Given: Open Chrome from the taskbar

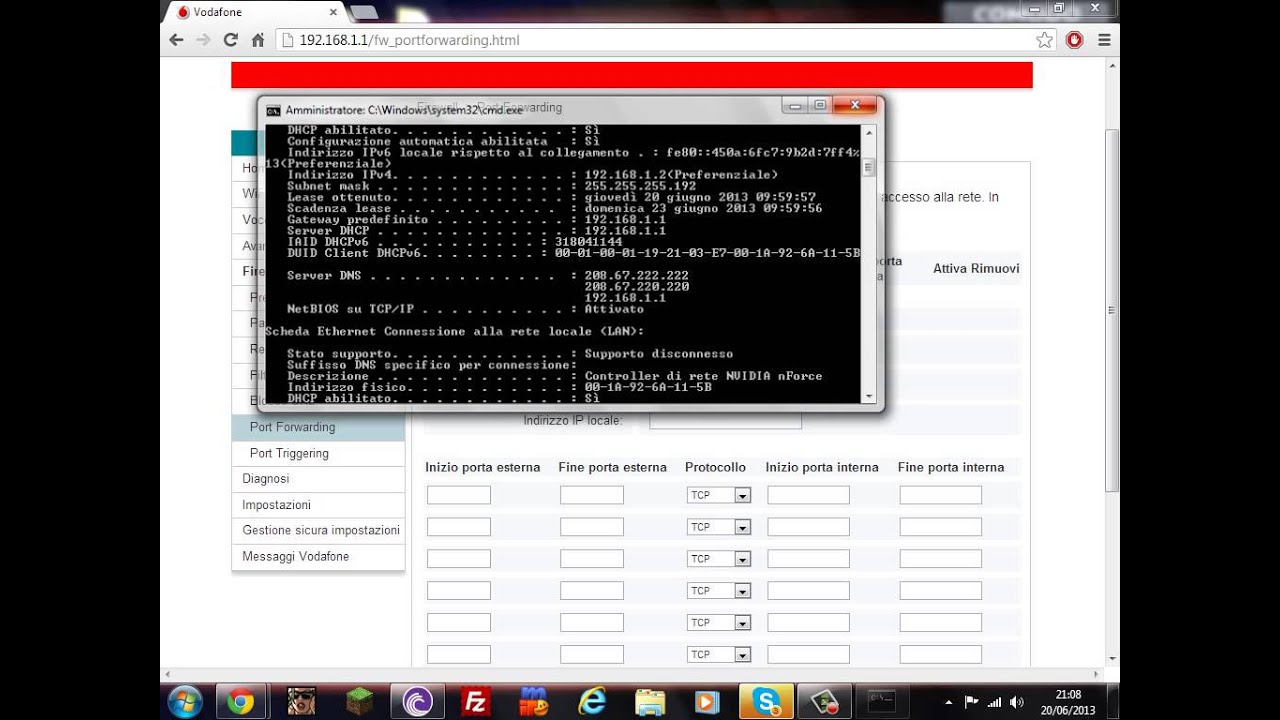Looking at the screenshot, I should click(x=240, y=702).
